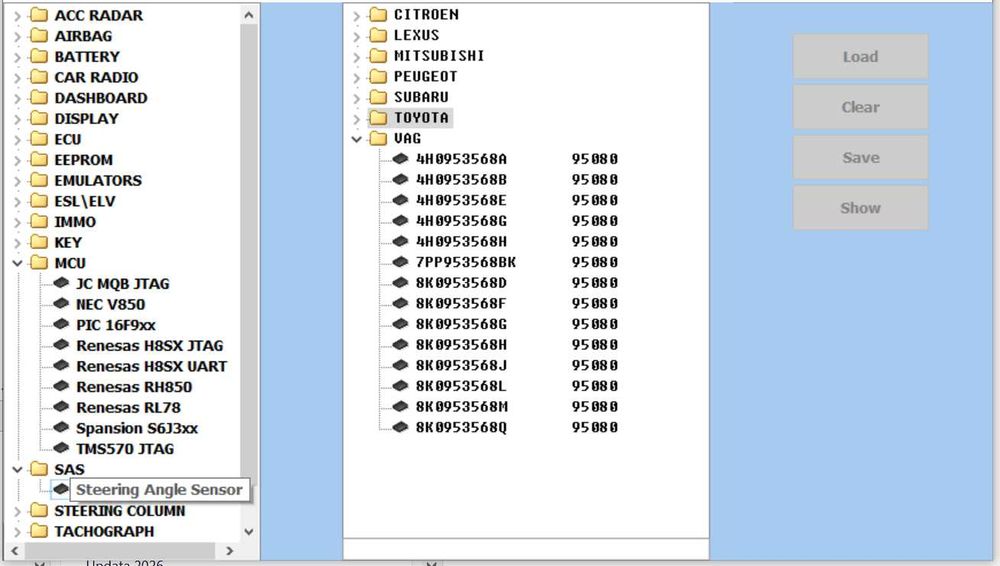
Task: Collapse the MCU folder
Action: click(x=17, y=263)
